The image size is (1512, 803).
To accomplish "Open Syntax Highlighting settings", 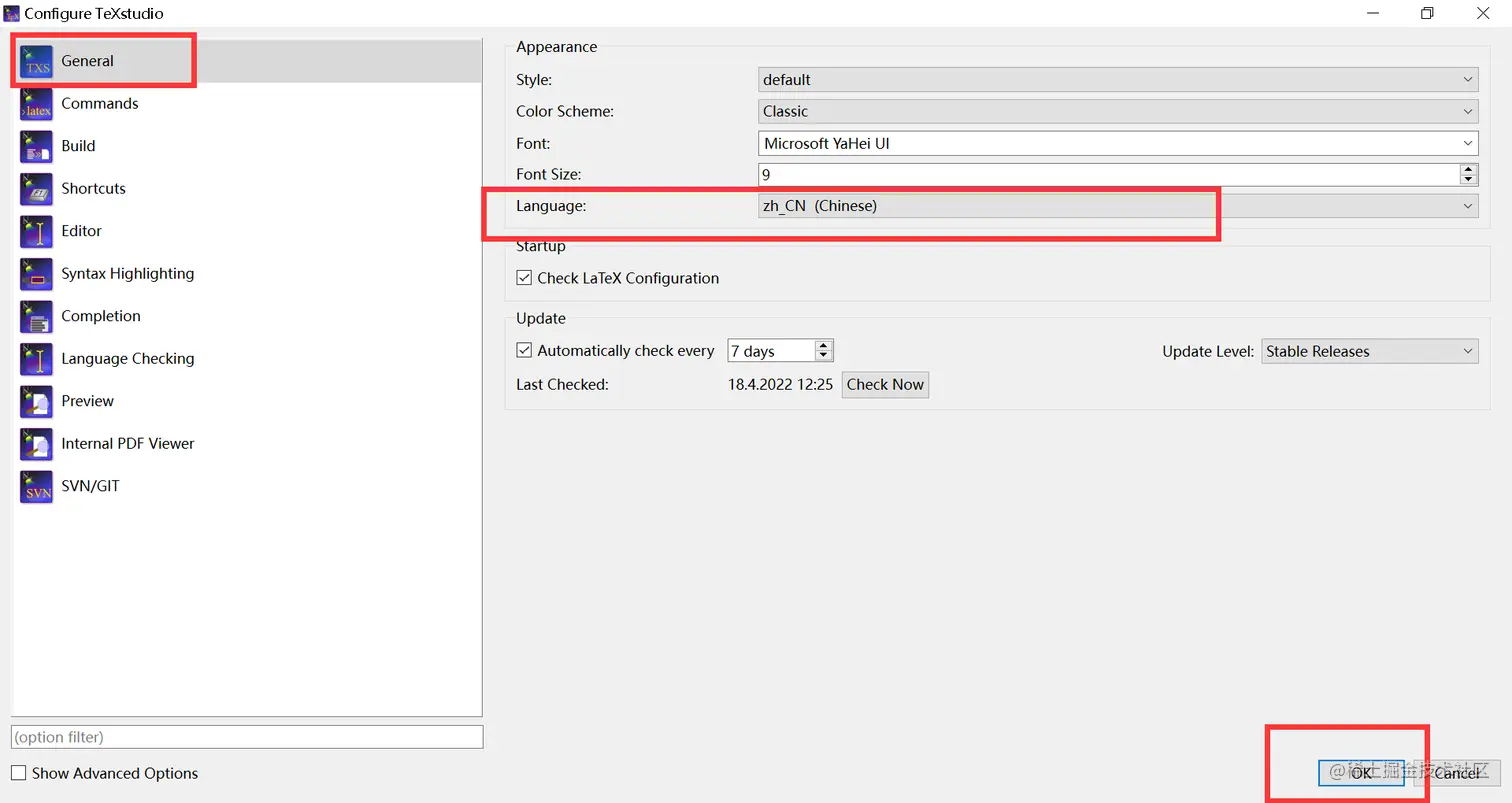I will point(247,274).
